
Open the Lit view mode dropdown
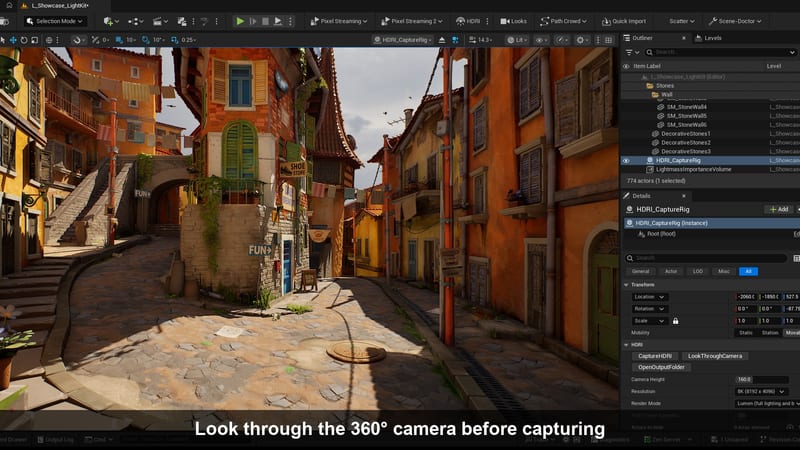coord(517,39)
